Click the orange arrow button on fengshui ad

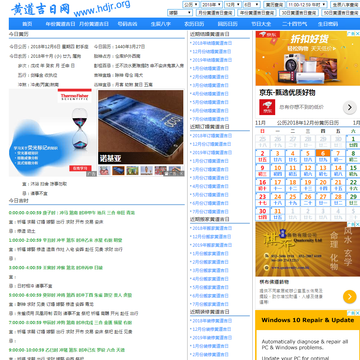[x=350, y=296]
